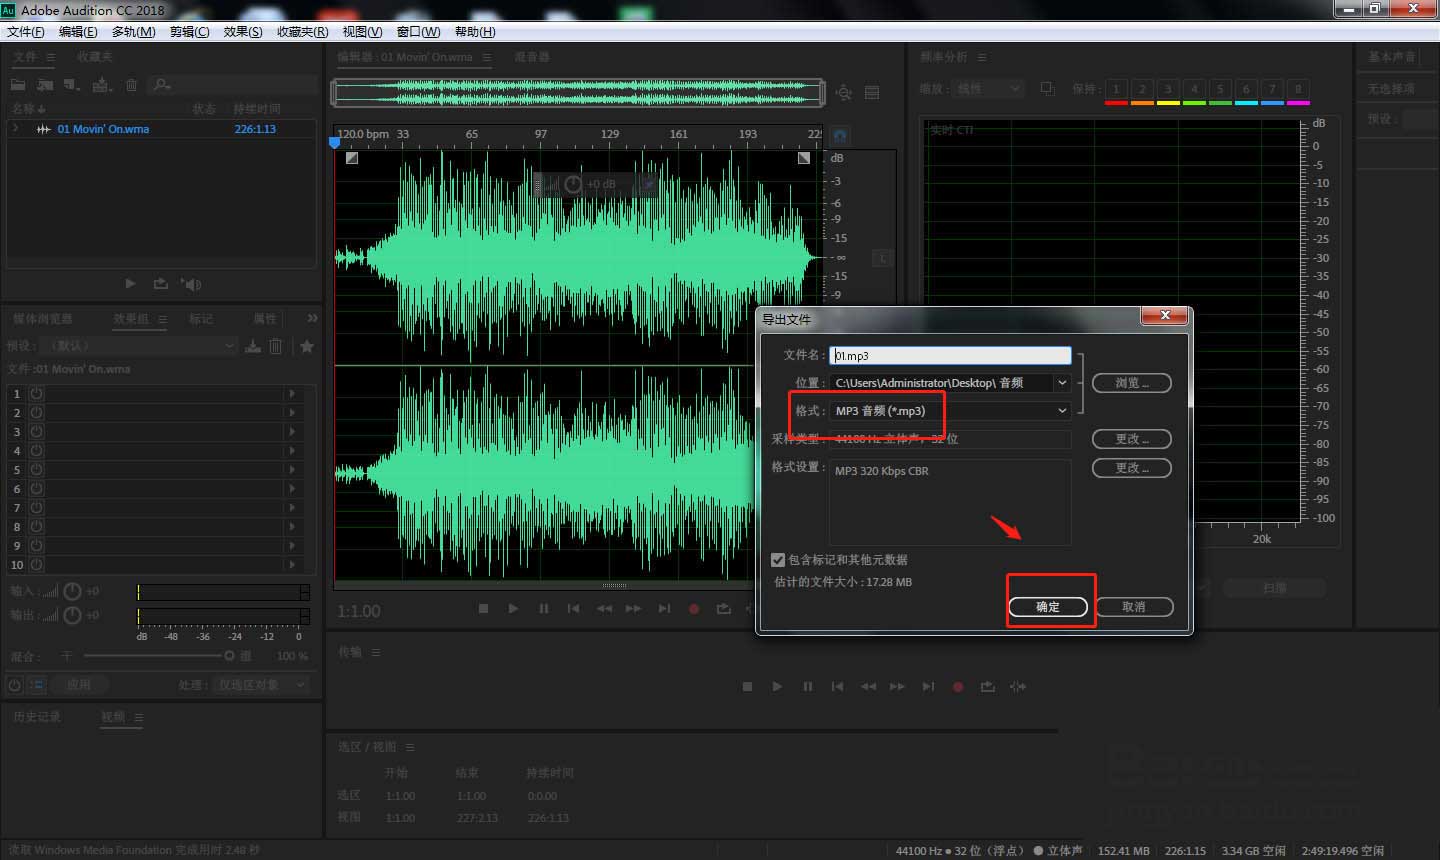Toggle power for effect slot 2
Viewport: 1440px width, 860px height.
point(36,413)
